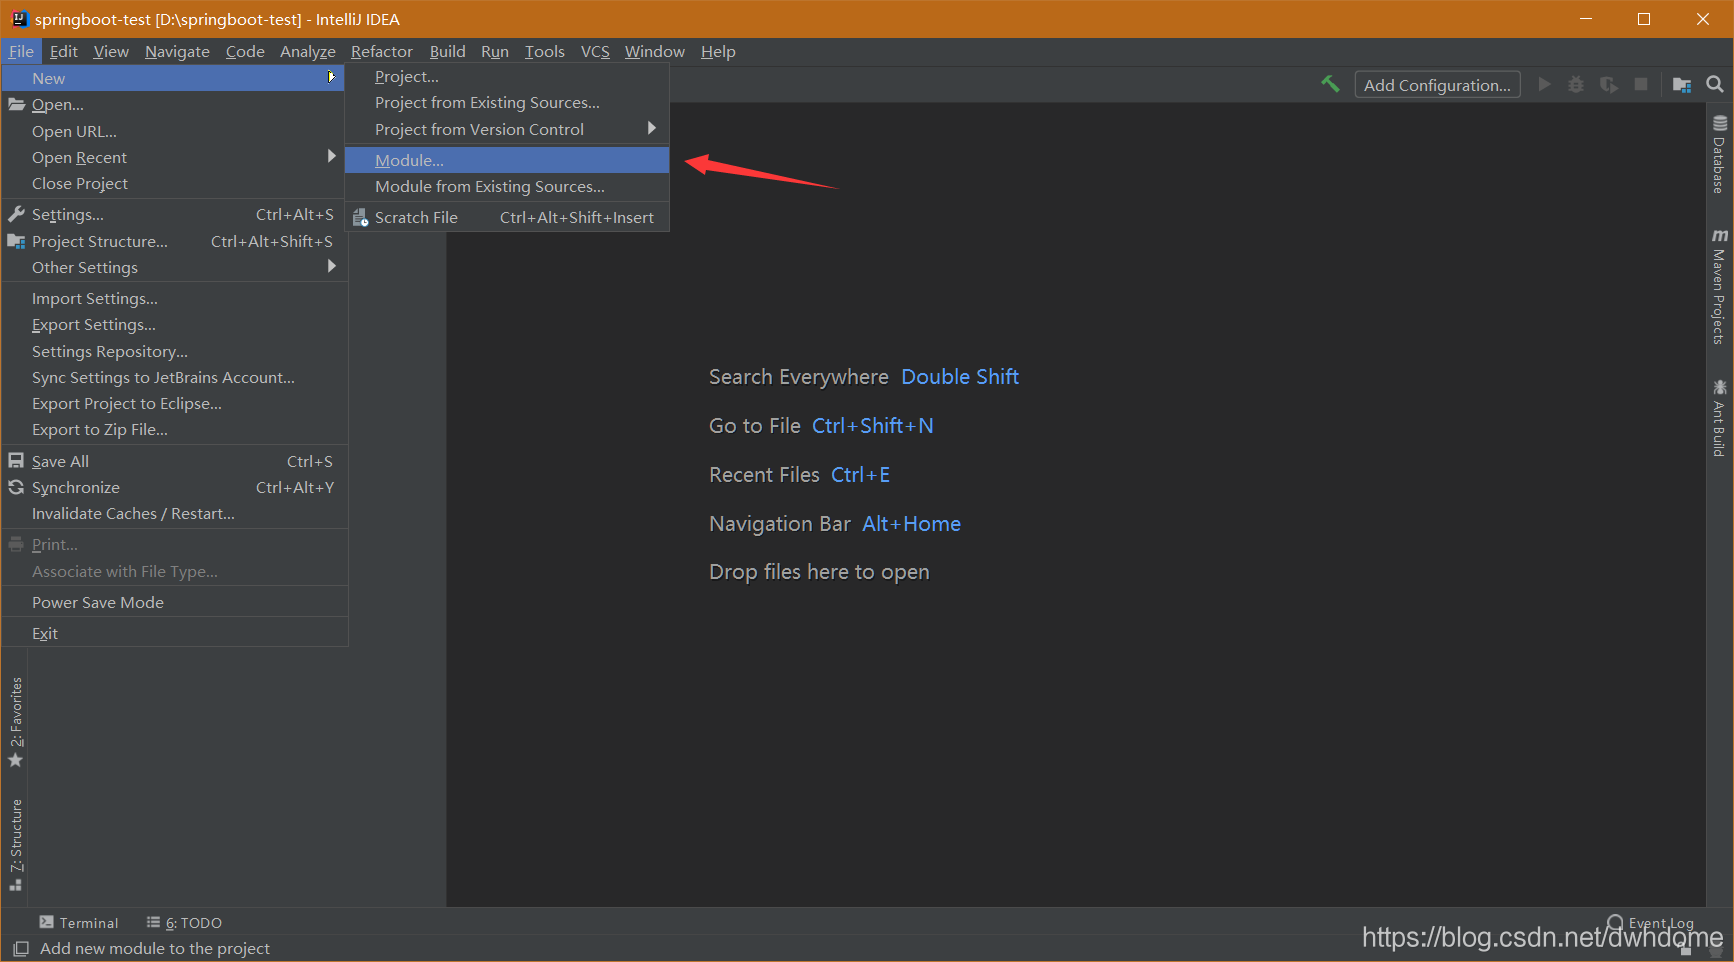This screenshot has width=1734, height=962.
Task: Open the Database tool window
Action: (x=1719, y=155)
